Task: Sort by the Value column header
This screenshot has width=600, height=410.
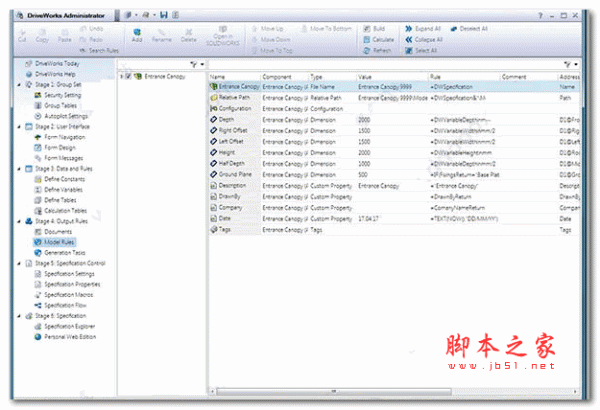Action: [392, 77]
